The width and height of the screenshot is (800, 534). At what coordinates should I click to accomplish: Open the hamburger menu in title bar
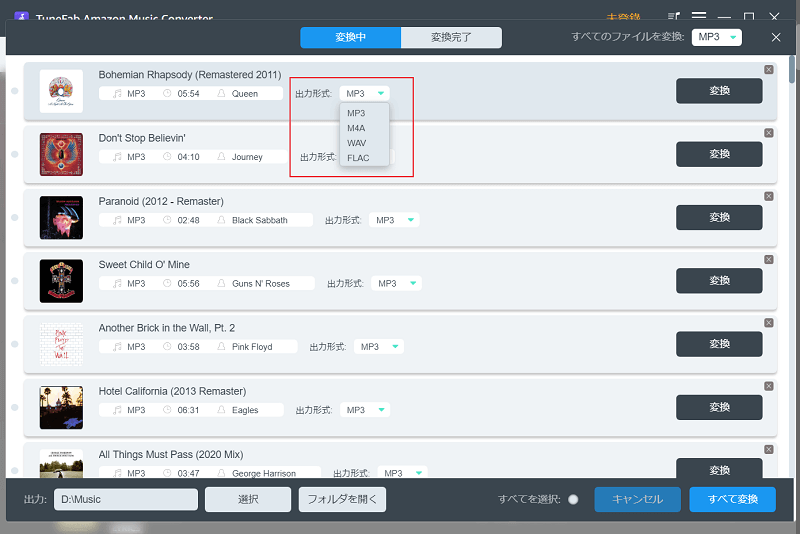[x=699, y=16]
